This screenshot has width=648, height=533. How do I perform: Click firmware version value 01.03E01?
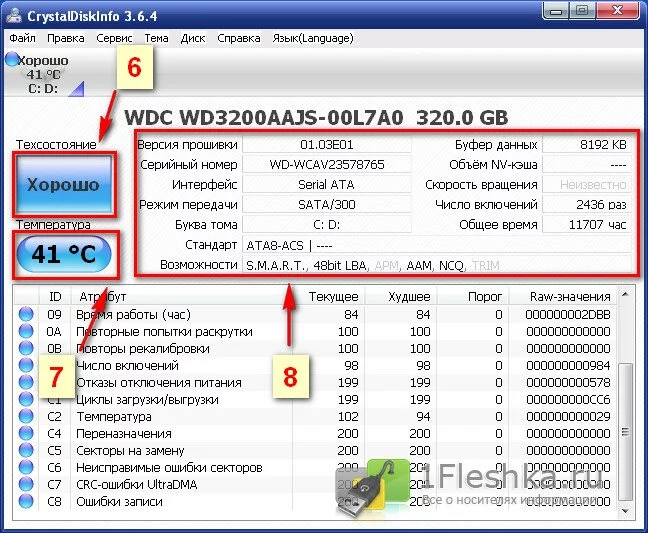[326, 145]
